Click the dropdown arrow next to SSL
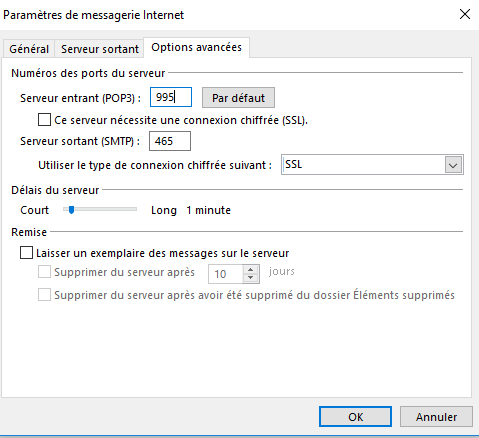 pos(453,165)
